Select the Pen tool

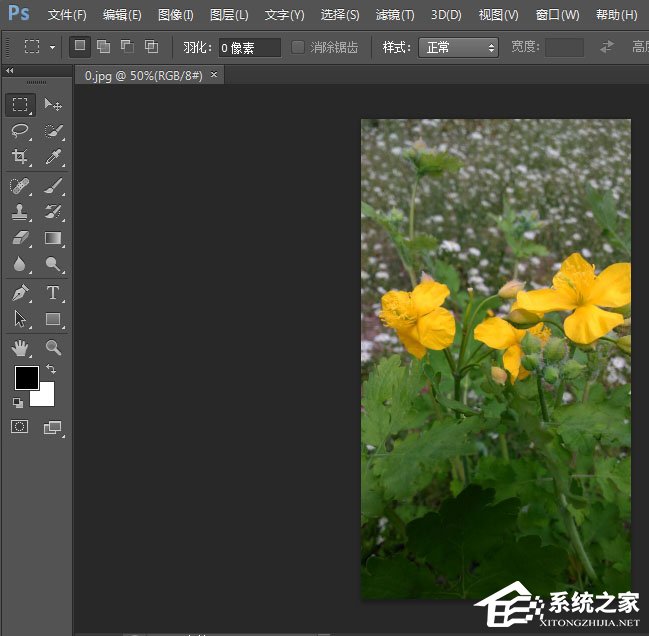click(20, 293)
